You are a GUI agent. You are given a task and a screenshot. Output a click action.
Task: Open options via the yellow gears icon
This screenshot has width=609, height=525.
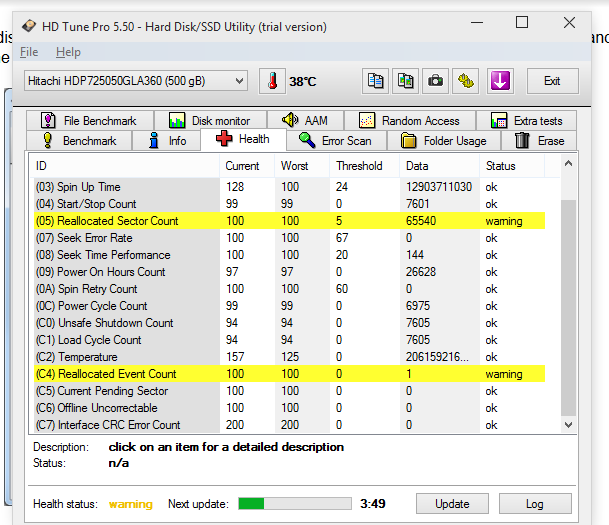click(x=465, y=81)
